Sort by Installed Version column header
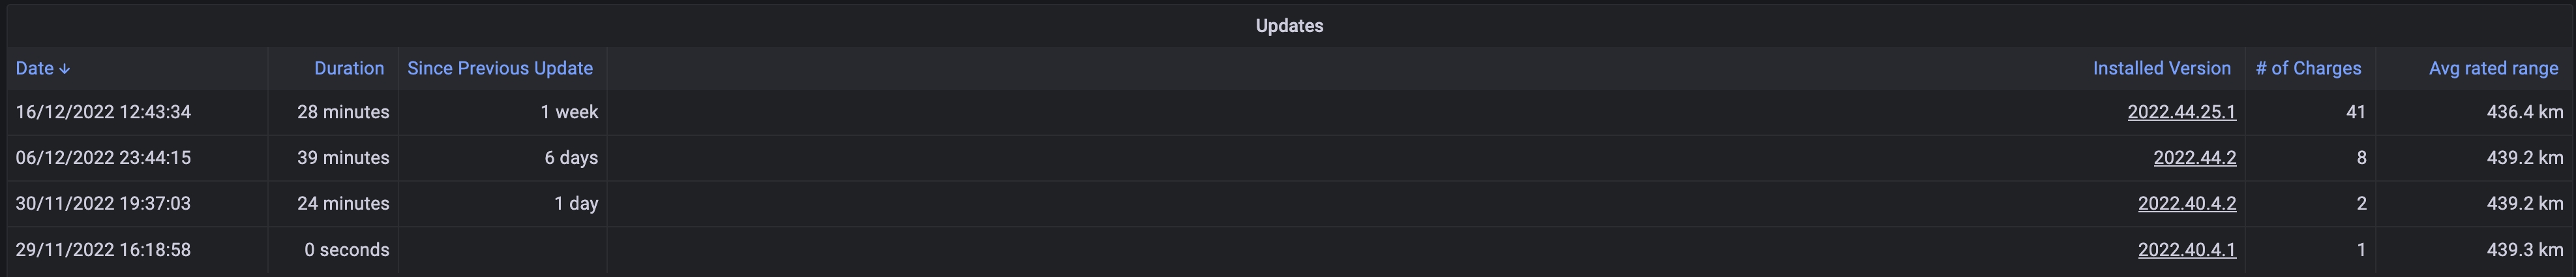The height and width of the screenshot is (277, 2576). coord(2161,68)
